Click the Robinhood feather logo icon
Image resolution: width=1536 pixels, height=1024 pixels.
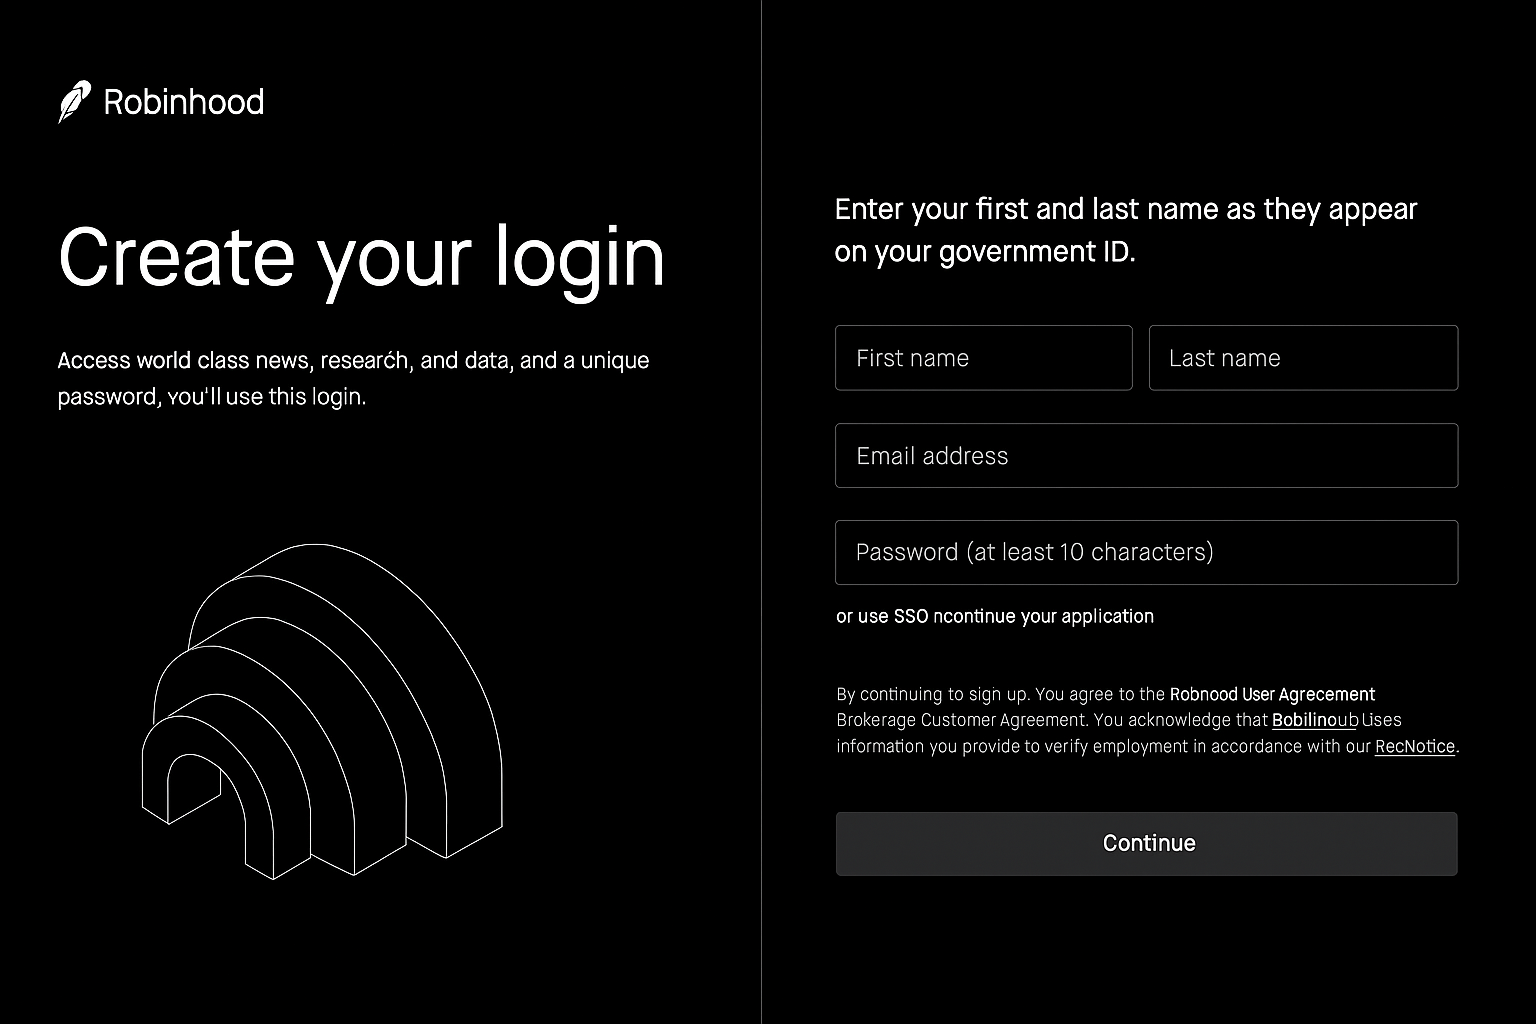click(74, 102)
